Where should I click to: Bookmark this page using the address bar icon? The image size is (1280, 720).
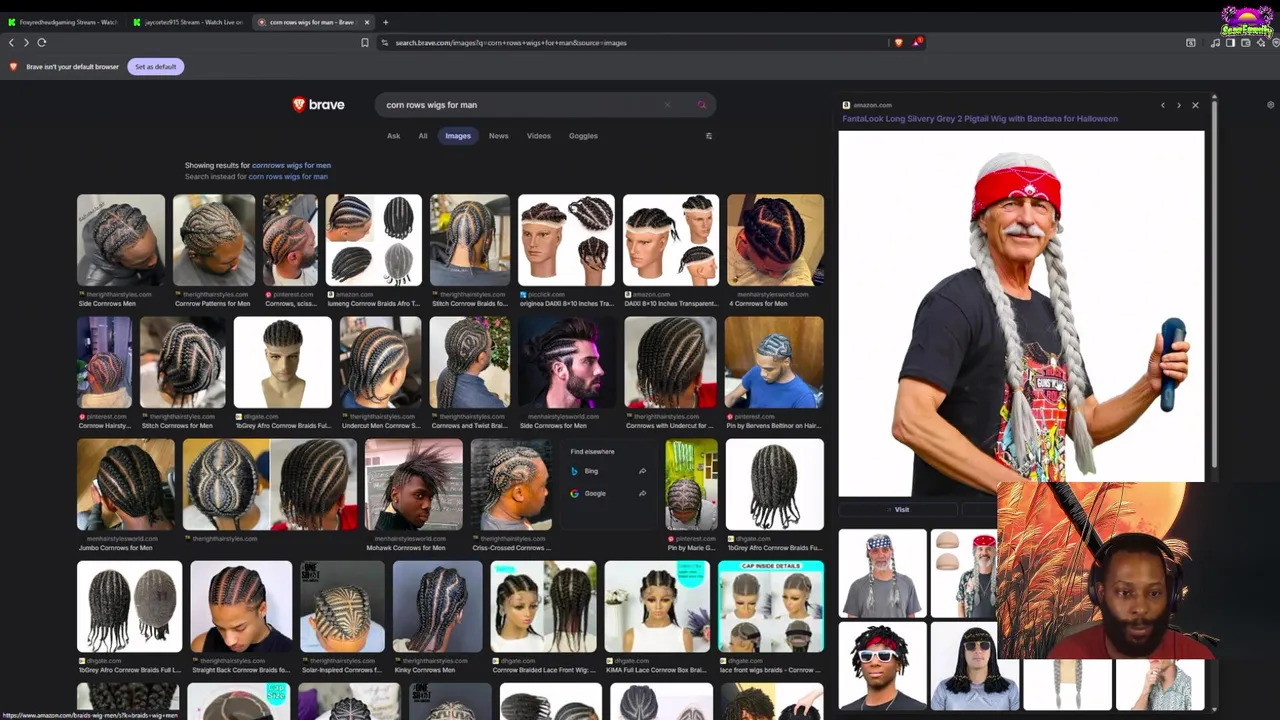click(365, 42)
